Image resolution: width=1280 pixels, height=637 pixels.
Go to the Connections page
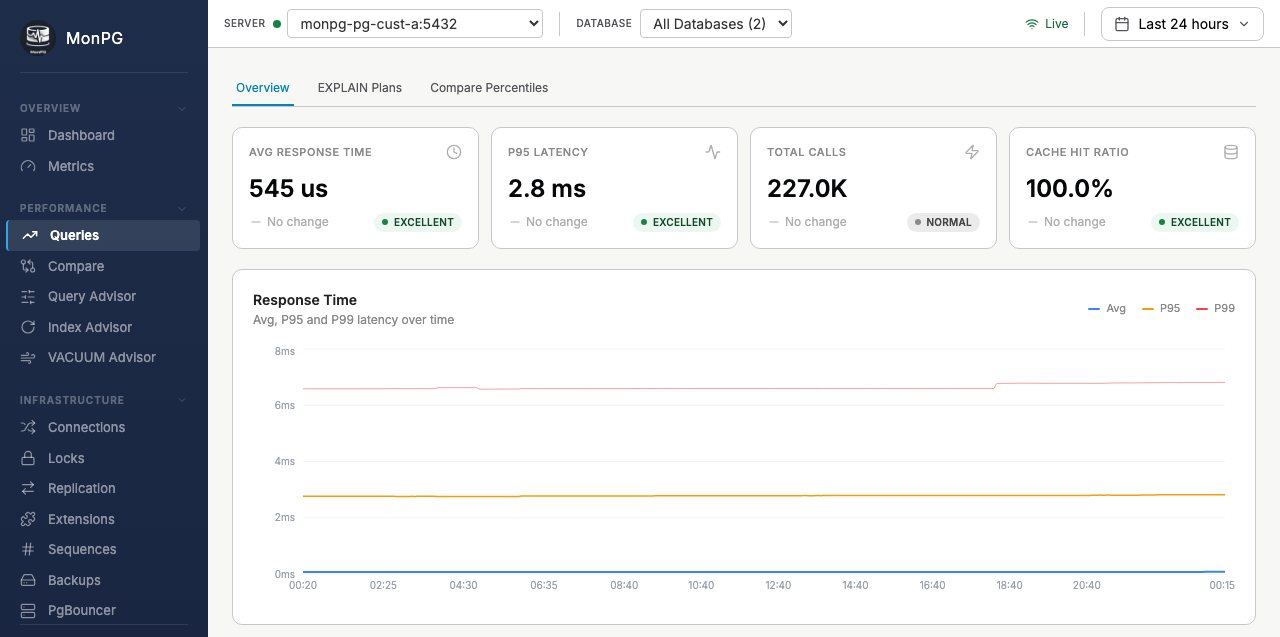(103, 427)
